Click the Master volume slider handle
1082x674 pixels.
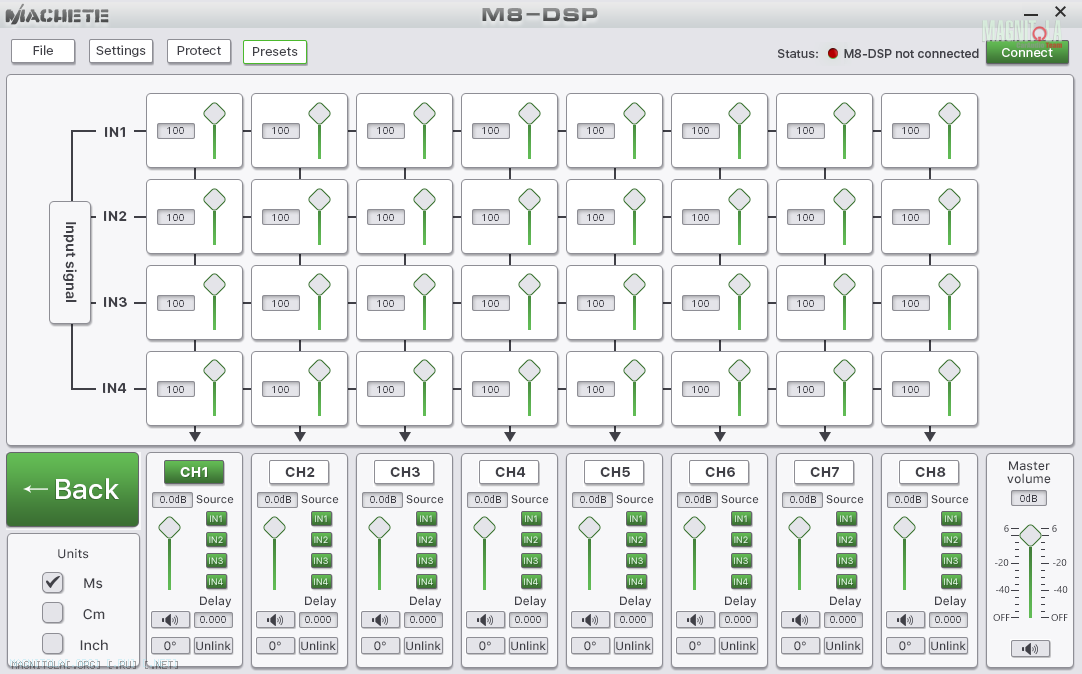1030,535
